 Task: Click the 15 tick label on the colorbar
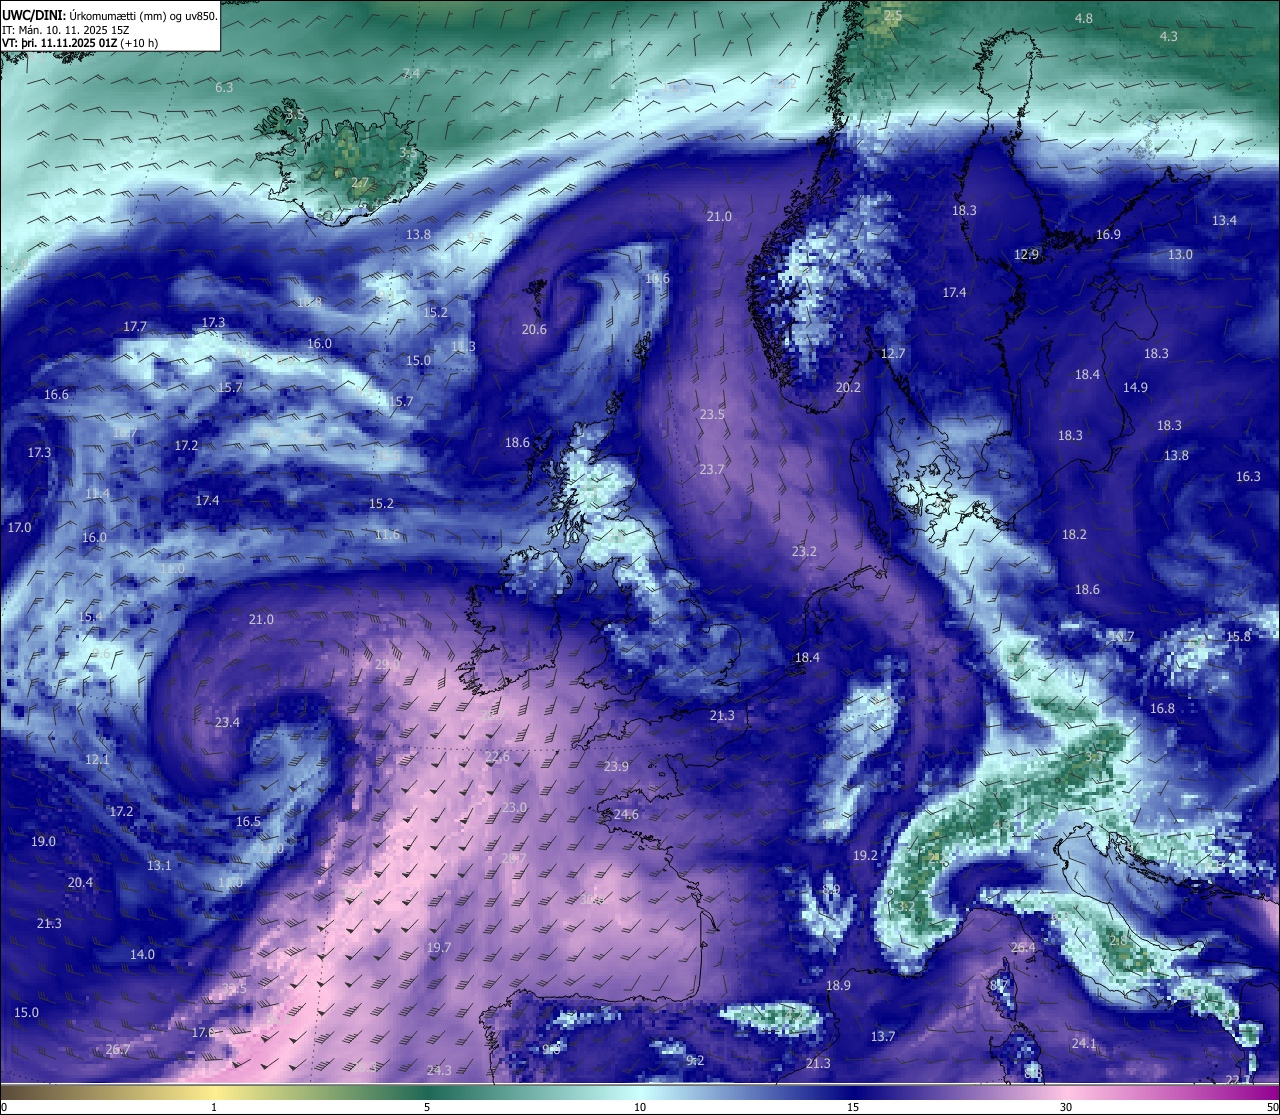pos(853,1107)
